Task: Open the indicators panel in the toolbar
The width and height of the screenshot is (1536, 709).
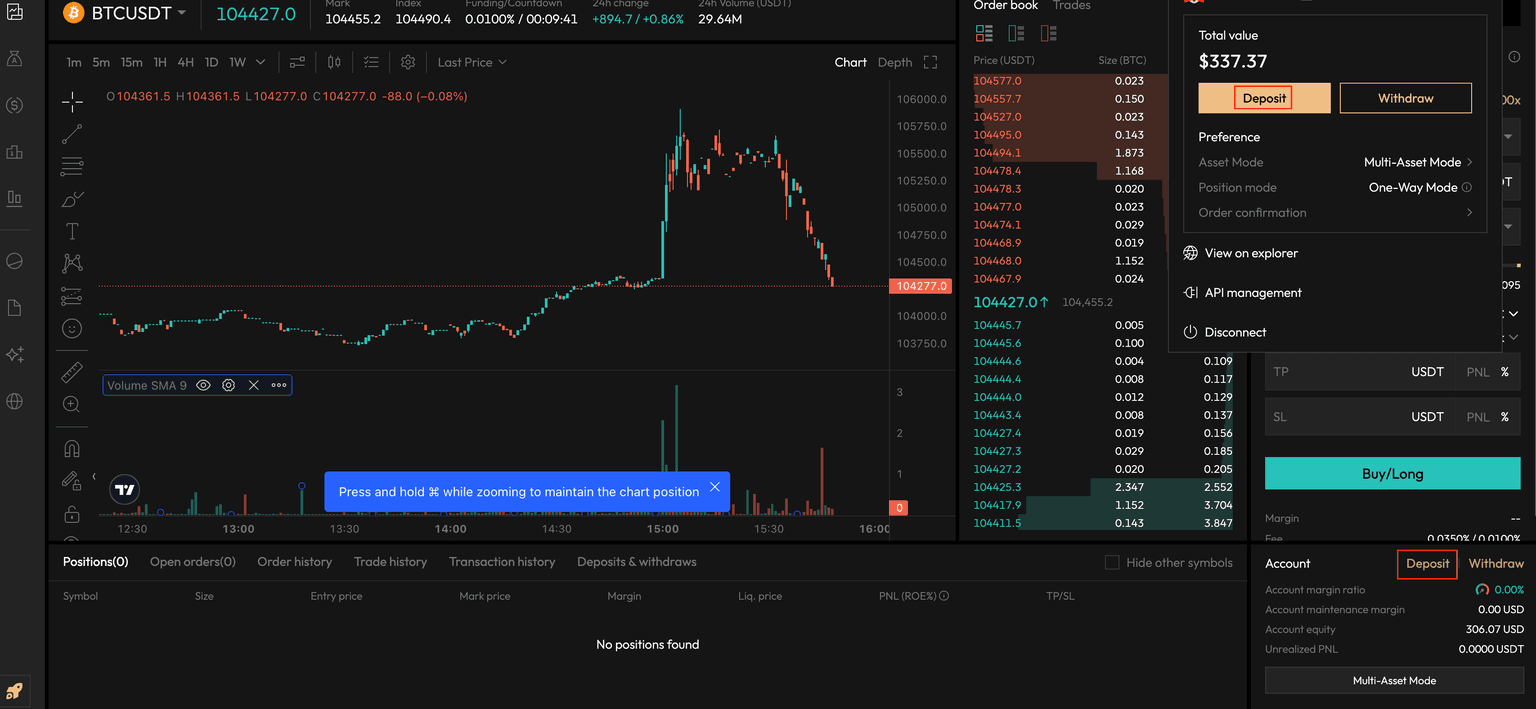Action: click(x=297, y=62)
